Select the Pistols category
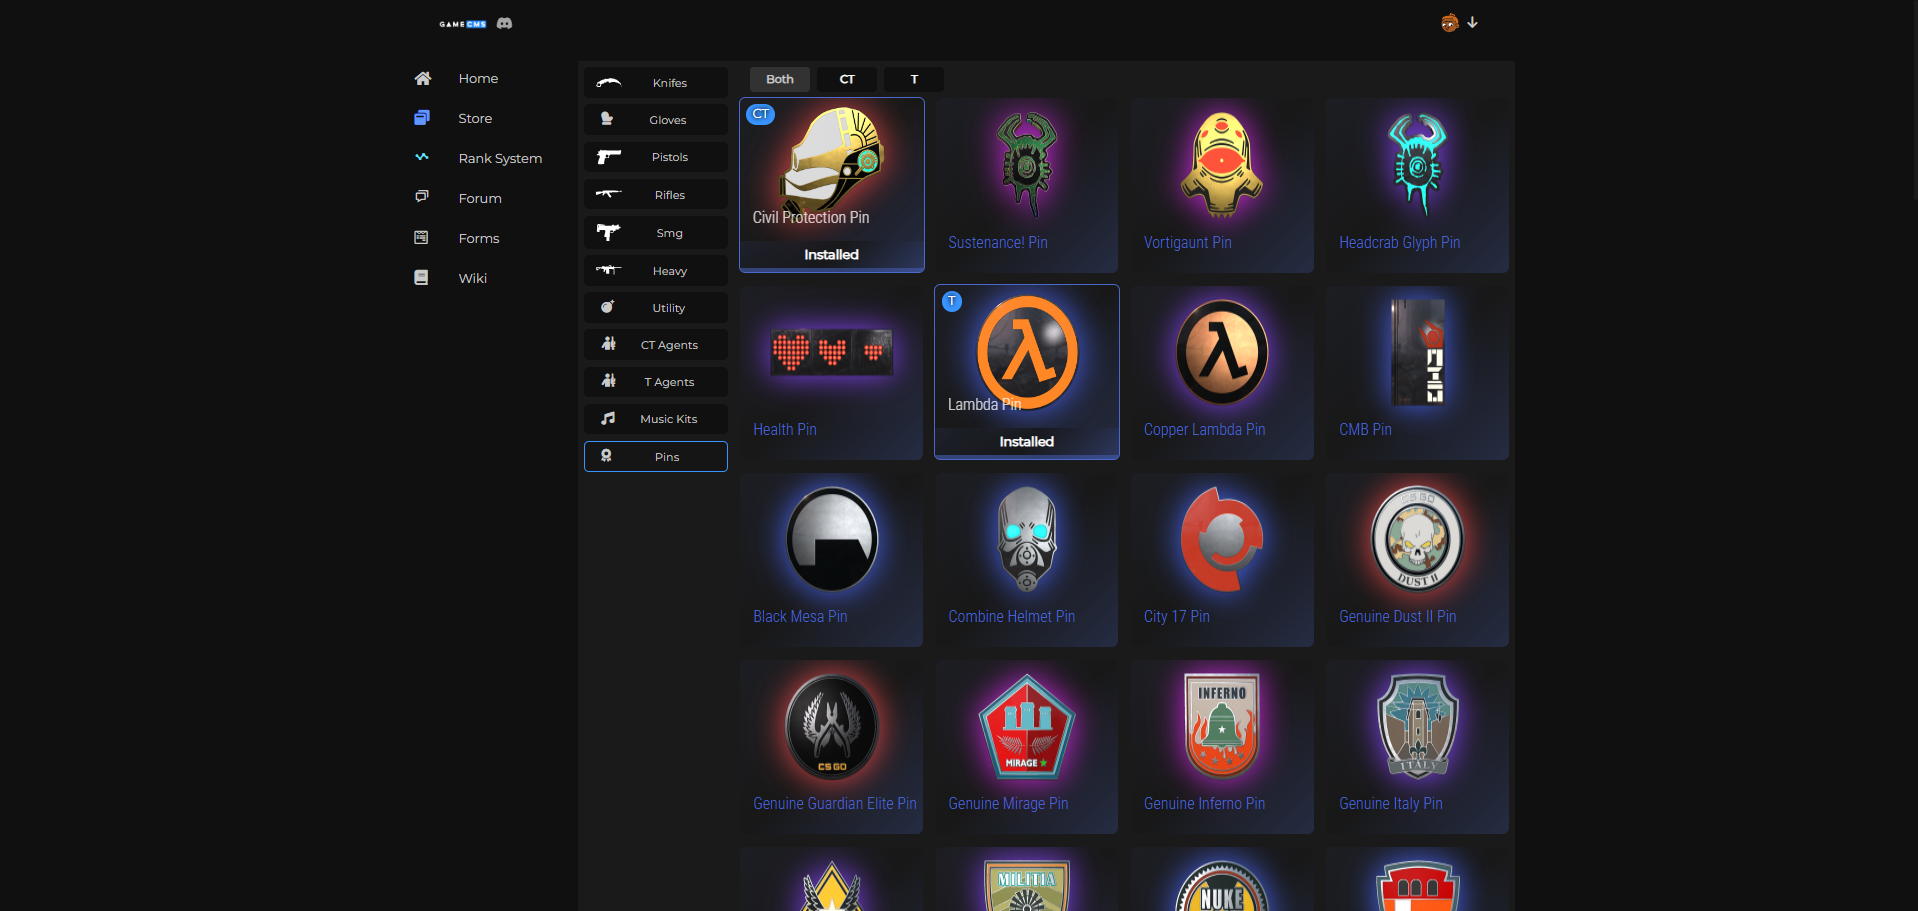Viewport: 1918px width, 911px height. (656, 157)
